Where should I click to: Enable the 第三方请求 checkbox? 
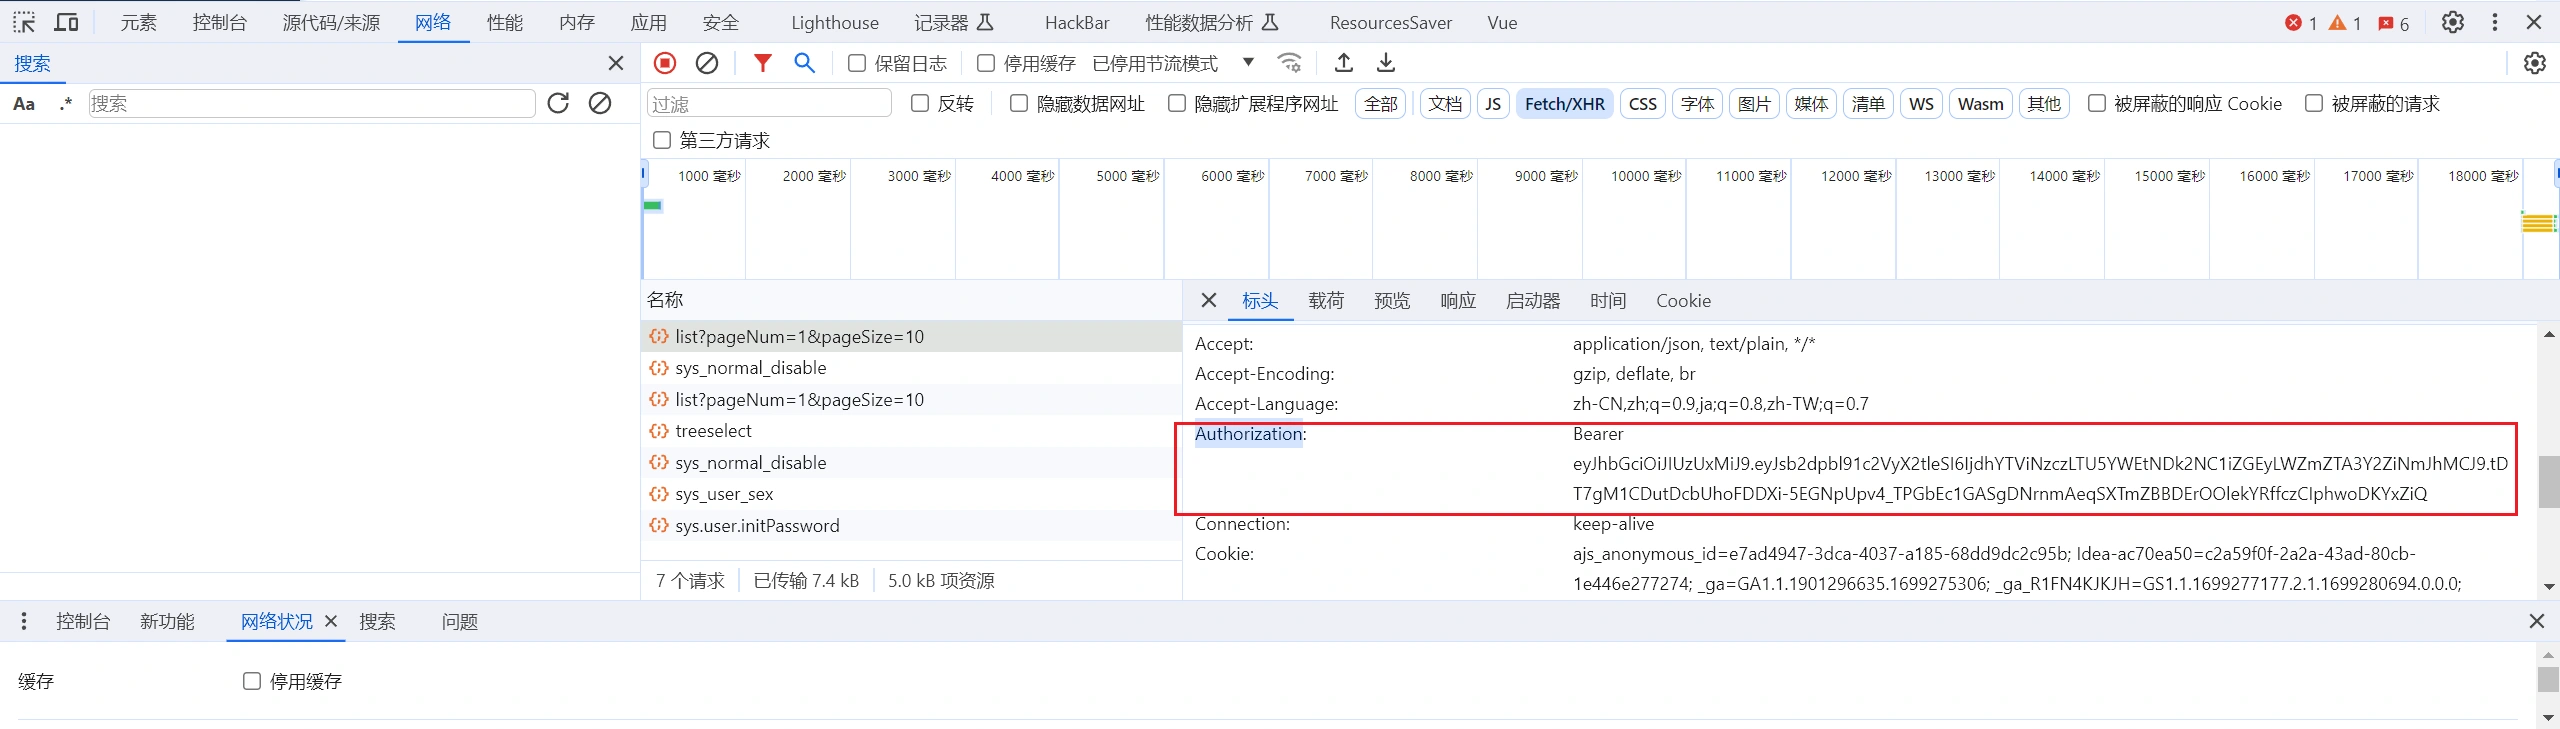[662, 140]
